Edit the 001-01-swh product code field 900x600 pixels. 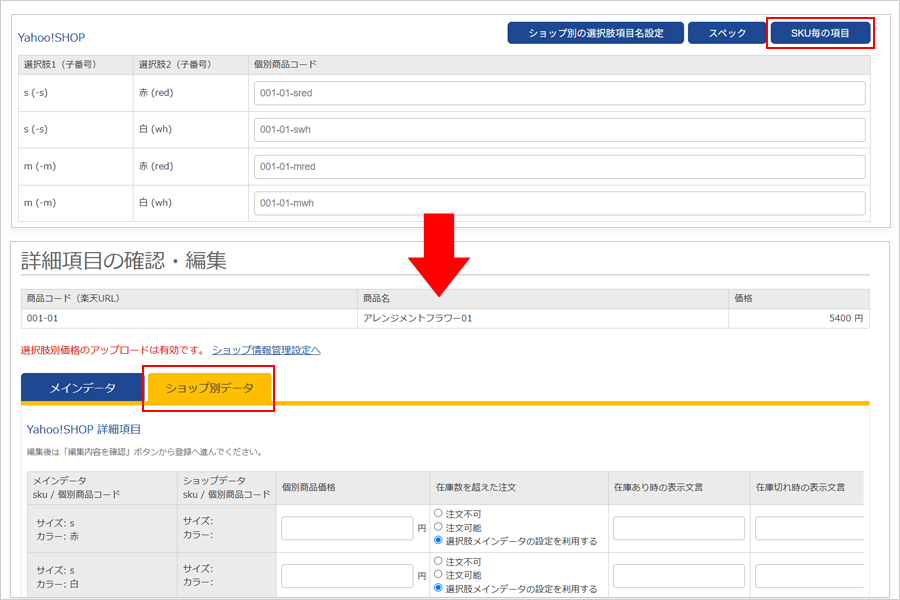(560, 130)
